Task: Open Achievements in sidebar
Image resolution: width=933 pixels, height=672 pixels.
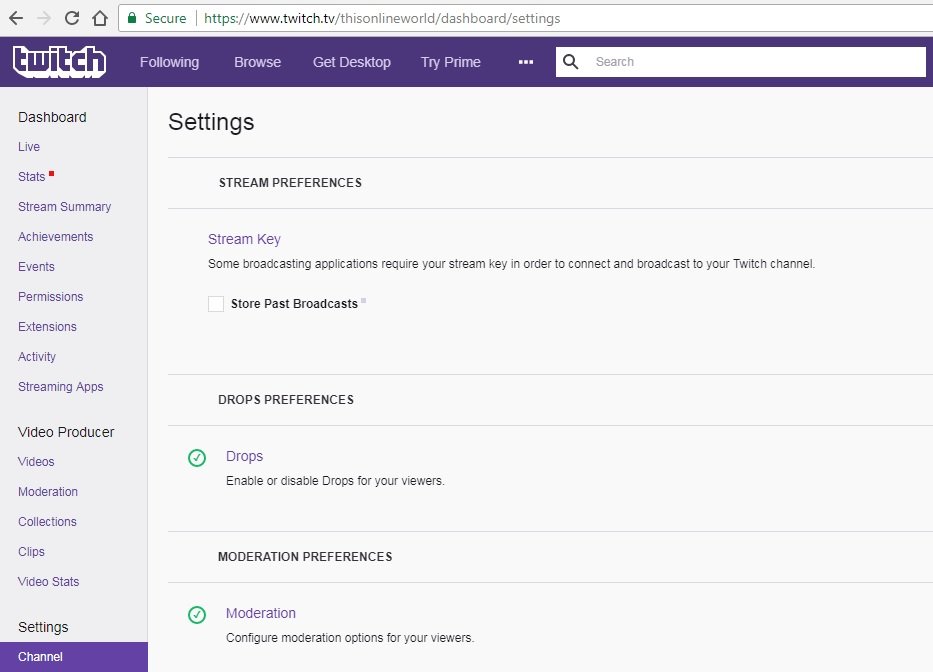Action: tap(55, 236)
